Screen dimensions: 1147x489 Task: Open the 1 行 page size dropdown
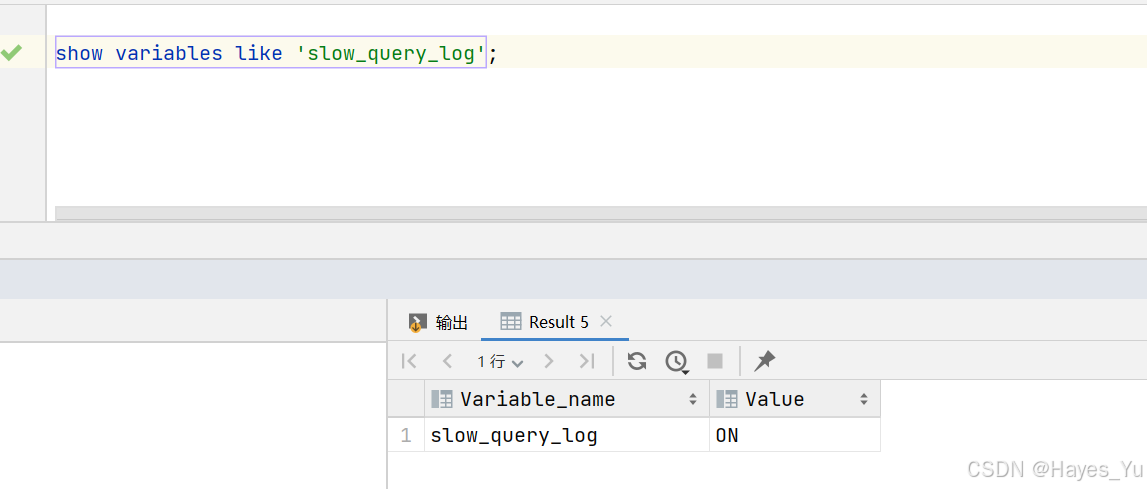(500, 361)
